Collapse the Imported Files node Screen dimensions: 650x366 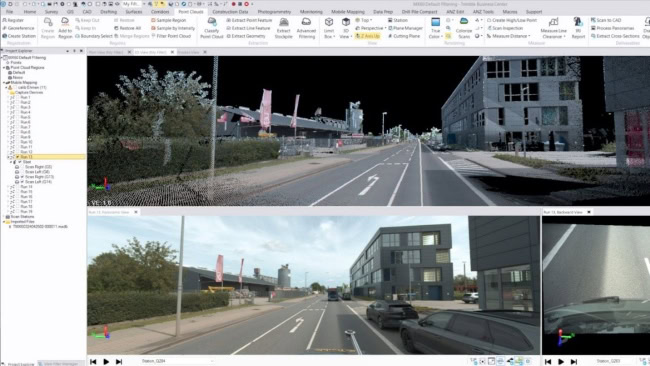(x=4, y=222)
